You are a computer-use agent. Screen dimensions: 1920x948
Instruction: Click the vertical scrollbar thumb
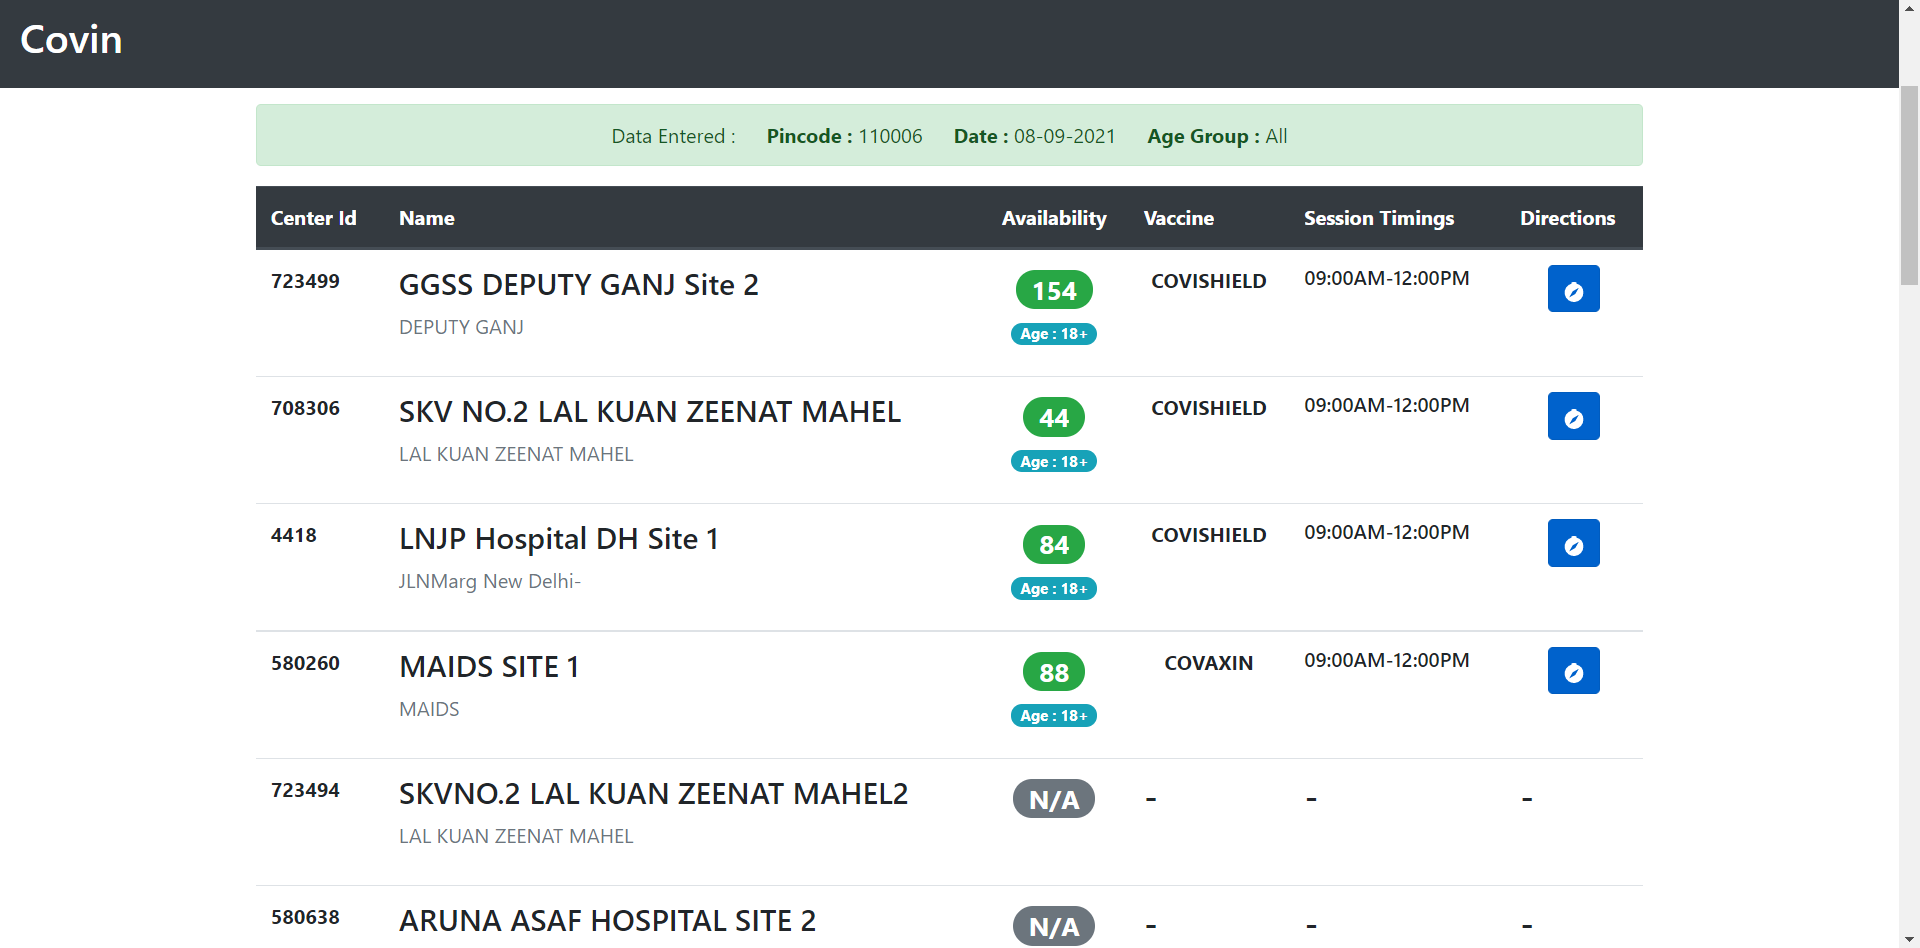pos(1909,185)
